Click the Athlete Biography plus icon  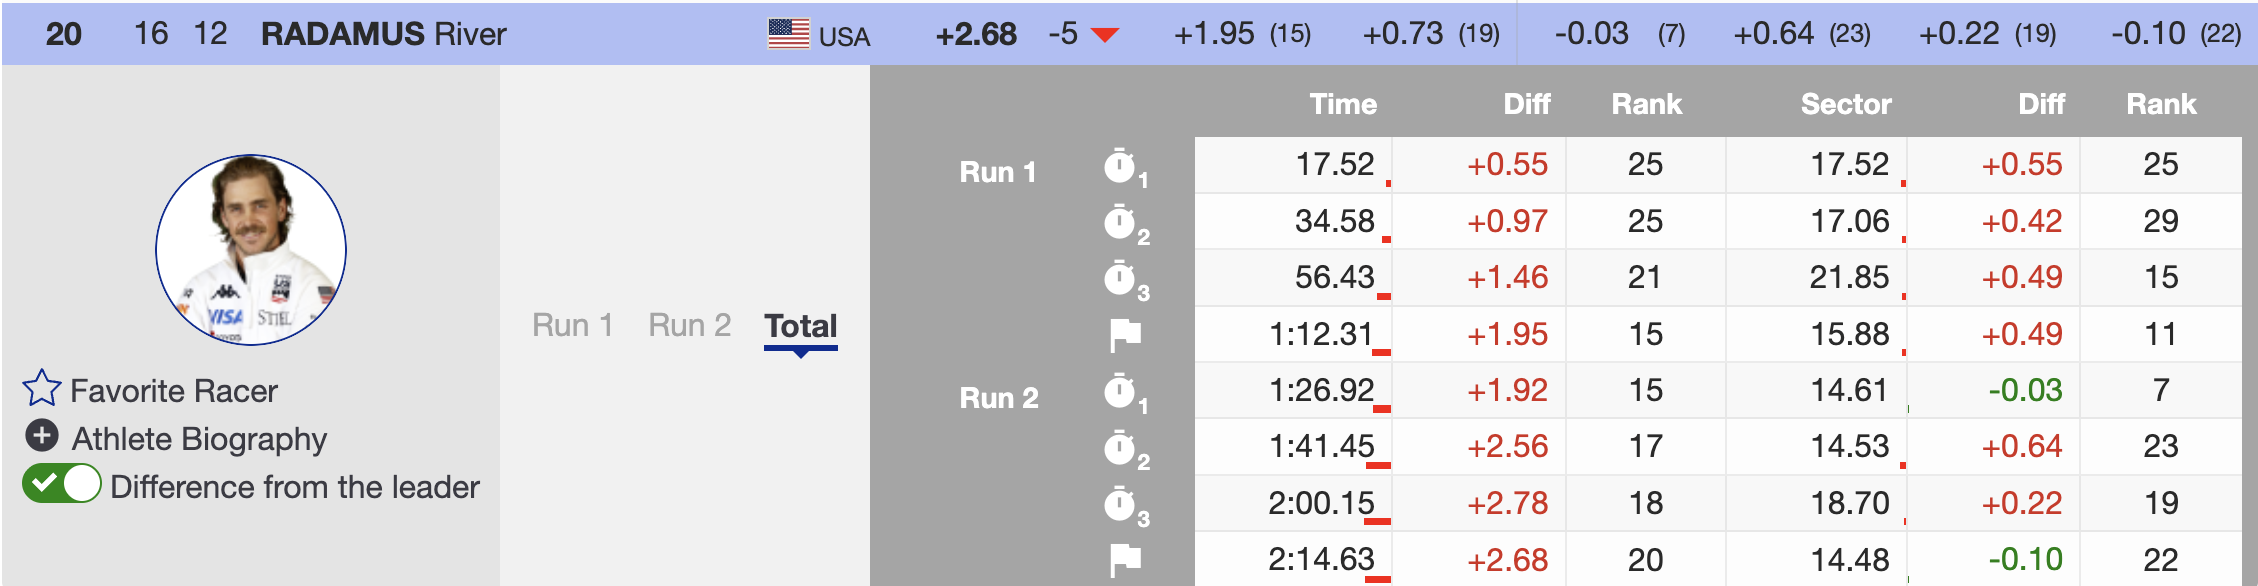(42, 437)
